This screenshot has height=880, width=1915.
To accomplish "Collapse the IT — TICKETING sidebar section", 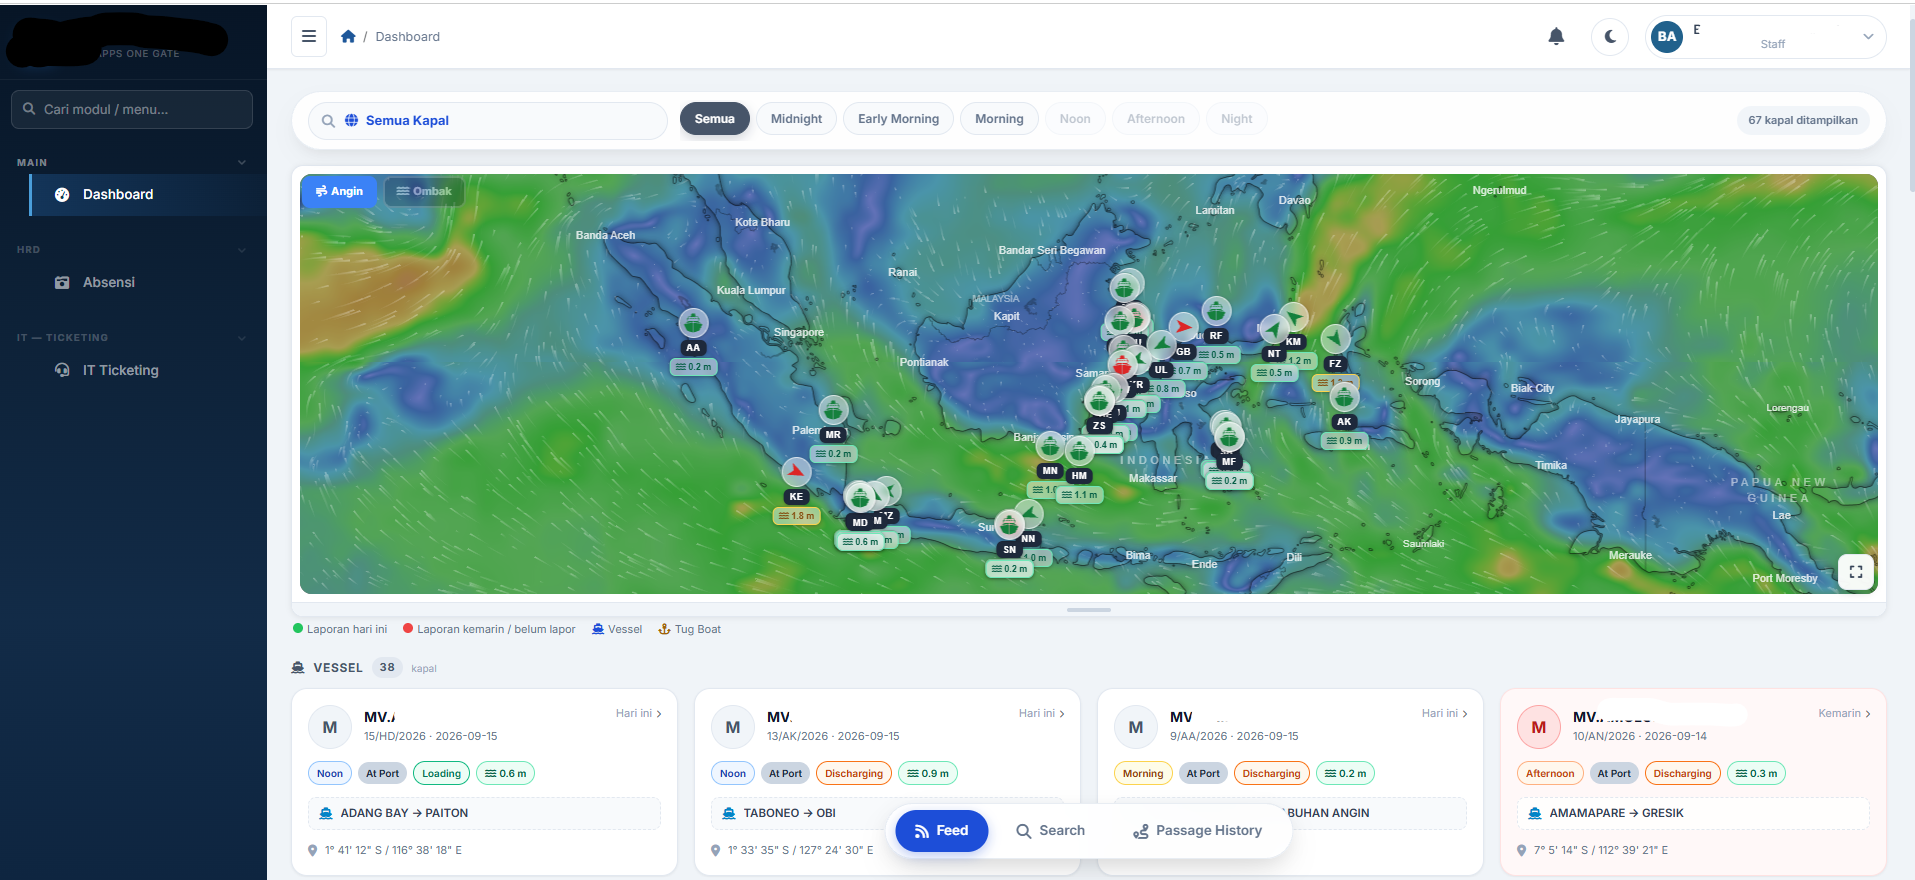I will (x=132, y=337).
